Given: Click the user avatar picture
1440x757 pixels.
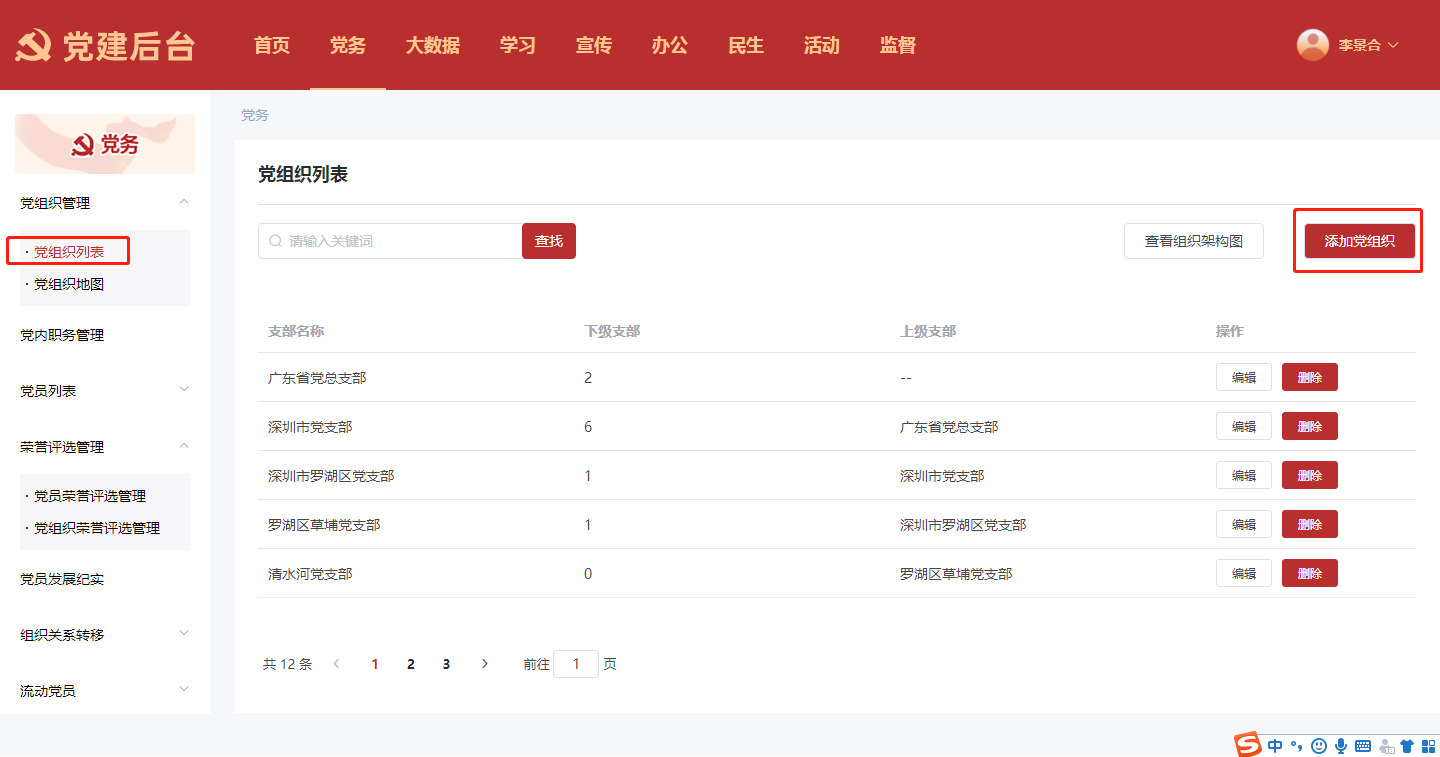Looking at the screenshot, I should 1312,45.
